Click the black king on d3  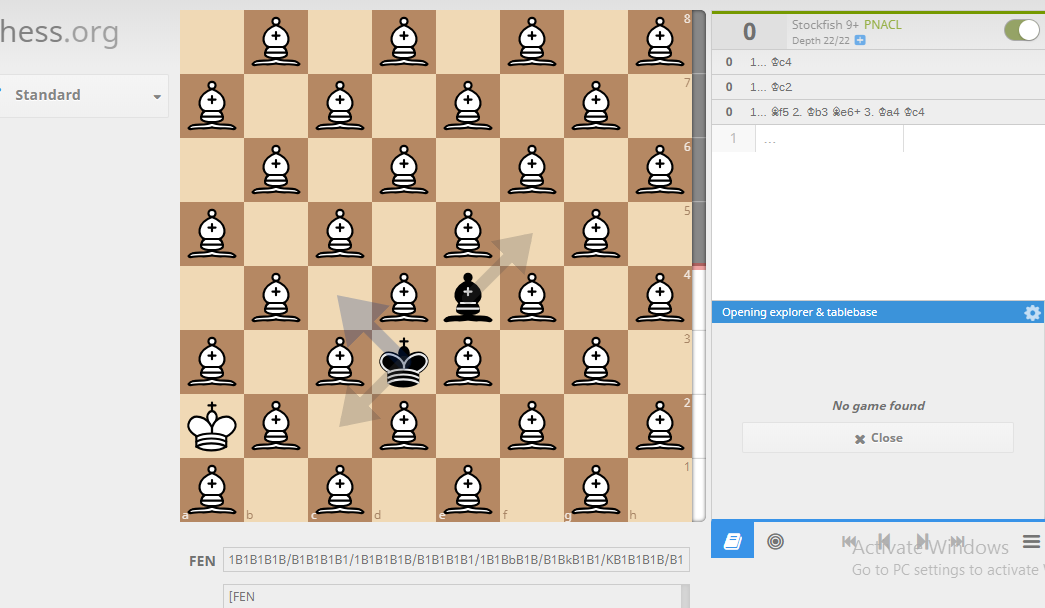[404, 362]
